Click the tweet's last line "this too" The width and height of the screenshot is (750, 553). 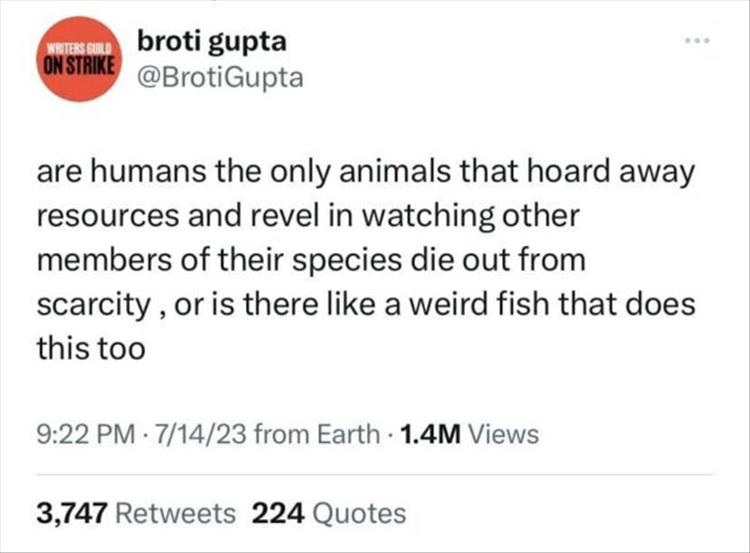[x=91, y=348]
